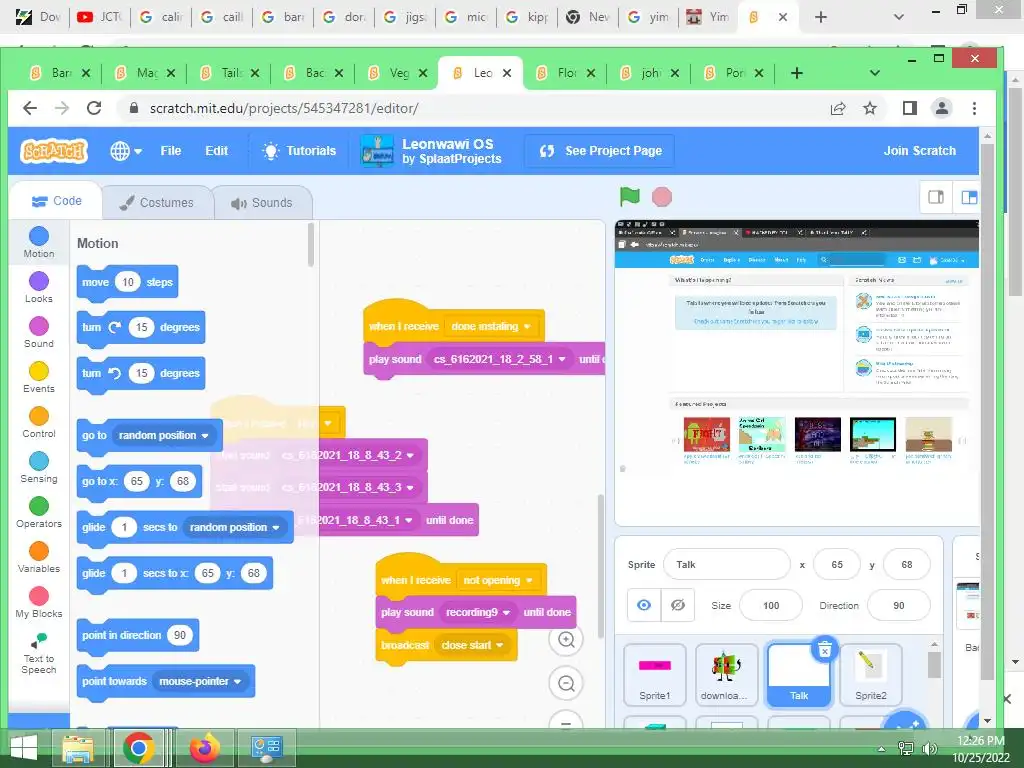The width and height of the screenshot is (1024, 768).
Task: Click the sprite Size field
Action: [x=771, y=605]
